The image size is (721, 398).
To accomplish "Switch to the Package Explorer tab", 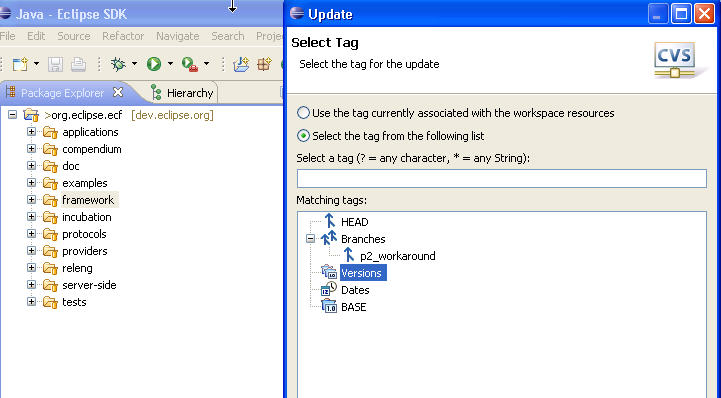I will tap(62, 93).
